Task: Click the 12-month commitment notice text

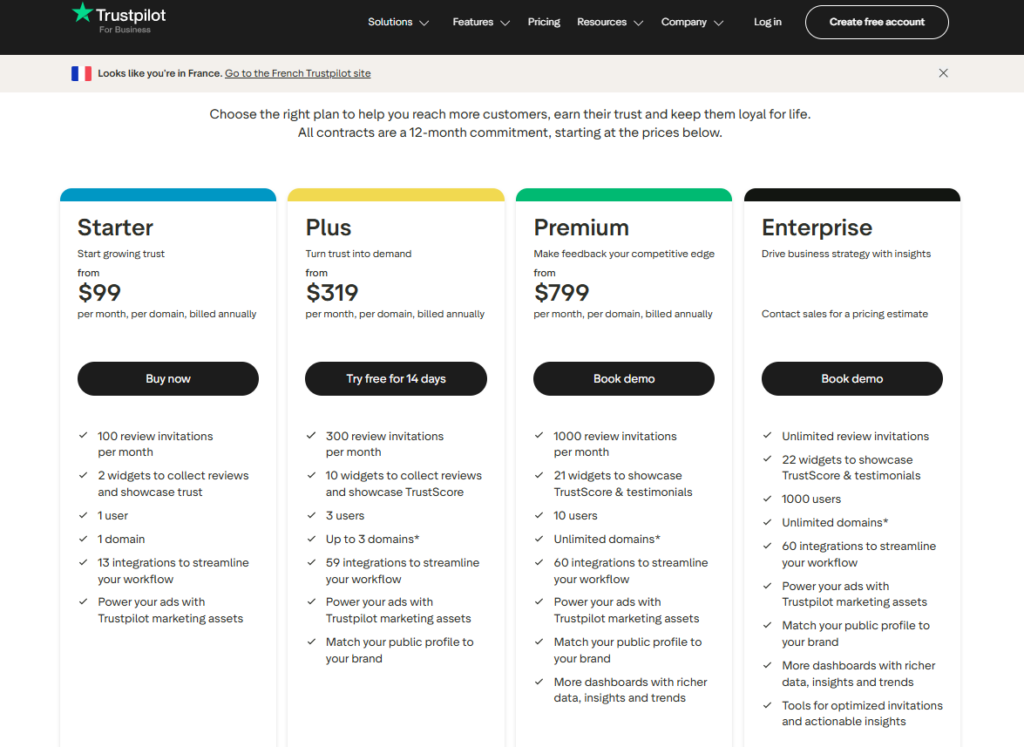Action: tap(510, 133)
